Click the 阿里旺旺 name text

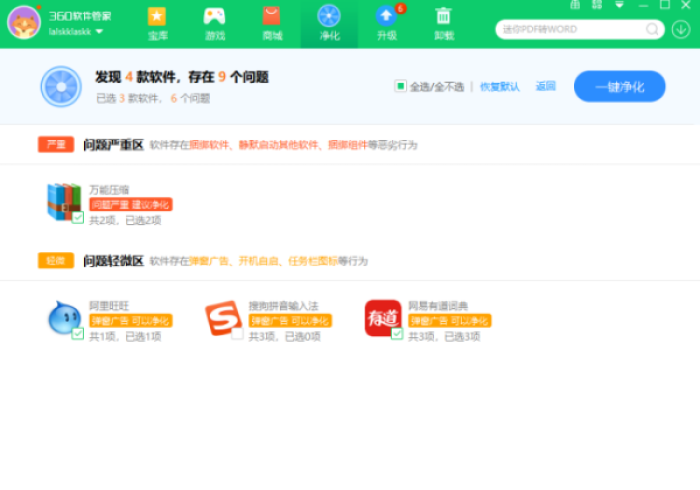(x=109, y=306)
